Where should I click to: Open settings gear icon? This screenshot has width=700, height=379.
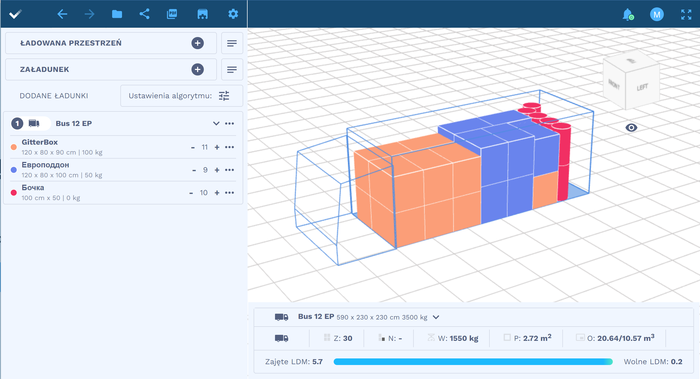coord(233,14)
